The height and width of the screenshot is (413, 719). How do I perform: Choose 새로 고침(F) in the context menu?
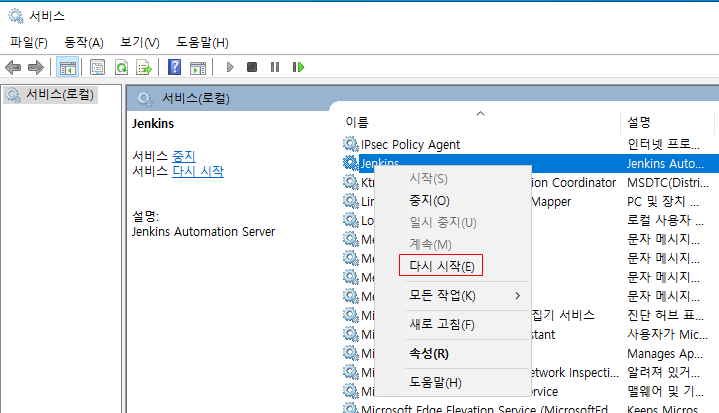click(x=453, y=325)
